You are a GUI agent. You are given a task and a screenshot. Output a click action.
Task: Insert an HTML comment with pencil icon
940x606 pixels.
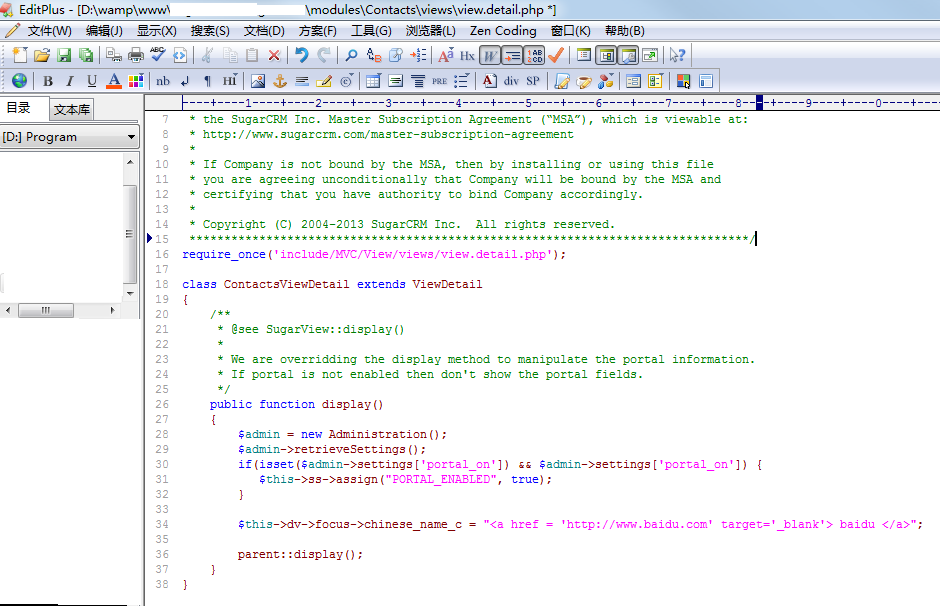pos(324,81)
